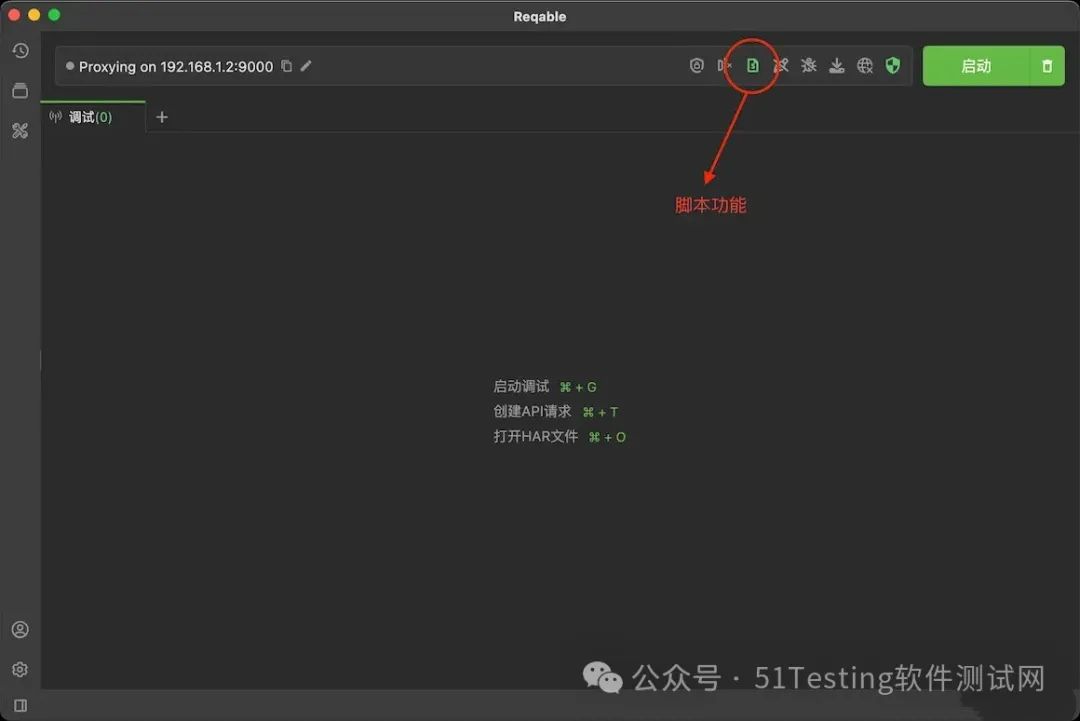Open the collections sidebar icon

20,90
